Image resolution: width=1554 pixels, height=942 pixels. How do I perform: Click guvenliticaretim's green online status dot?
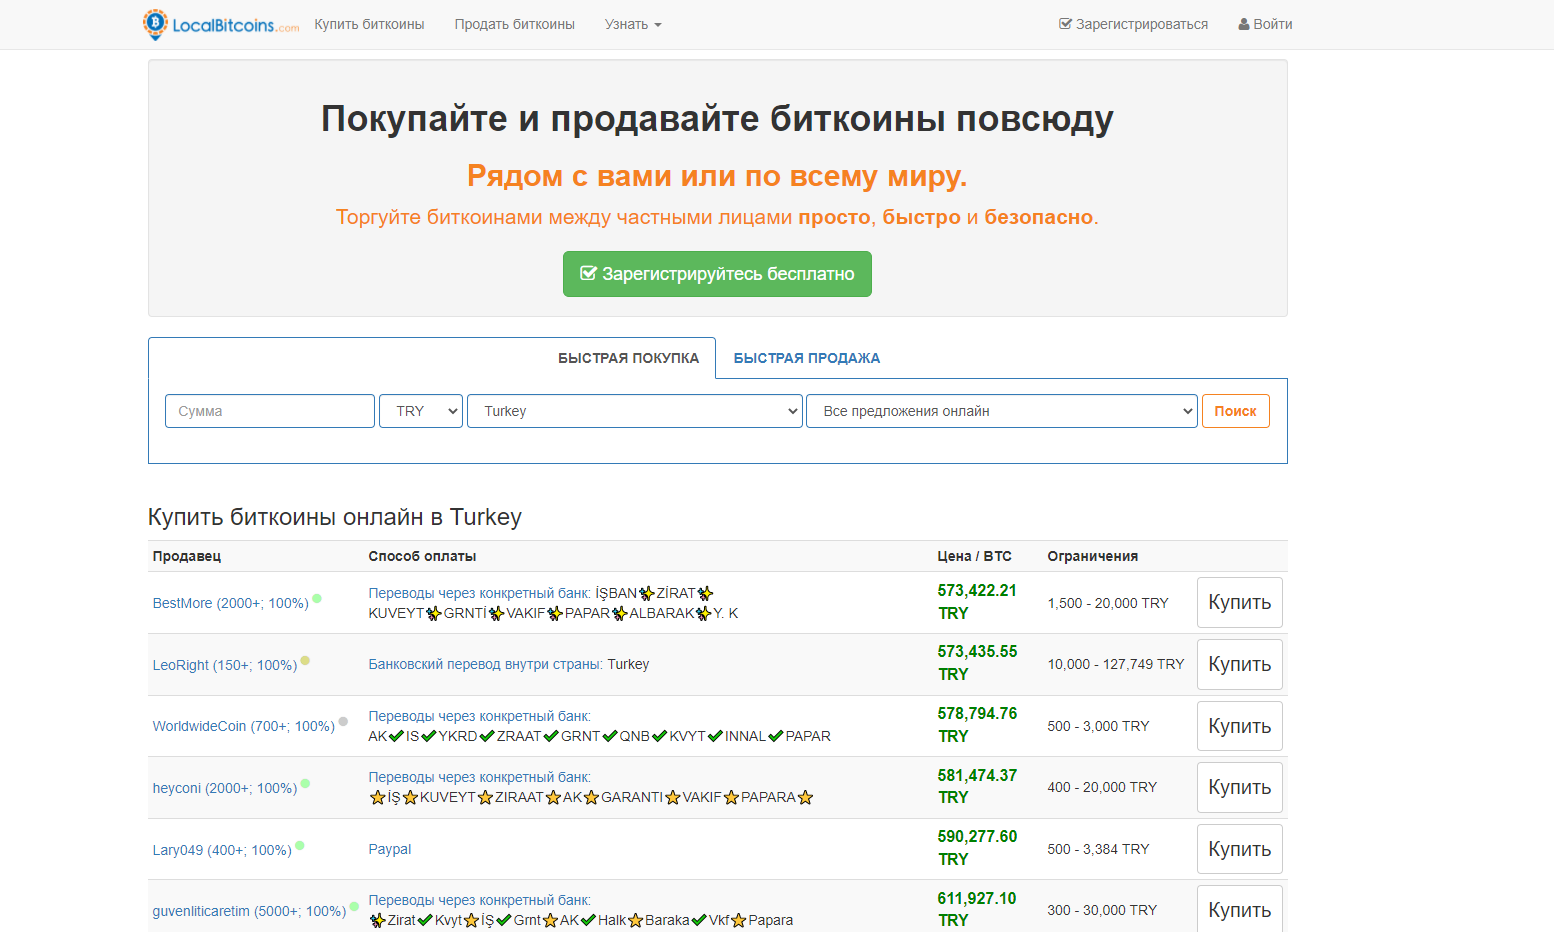[354, 906]
